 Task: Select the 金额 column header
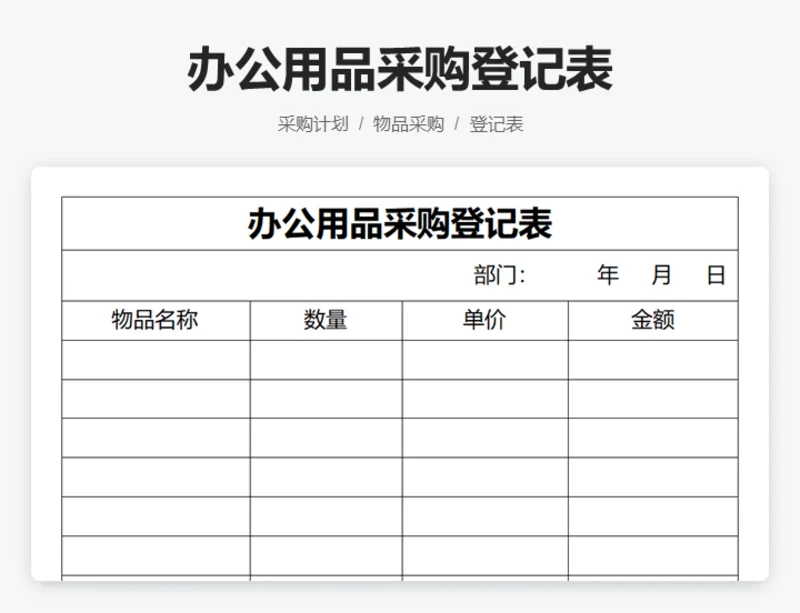coord(653,321)
